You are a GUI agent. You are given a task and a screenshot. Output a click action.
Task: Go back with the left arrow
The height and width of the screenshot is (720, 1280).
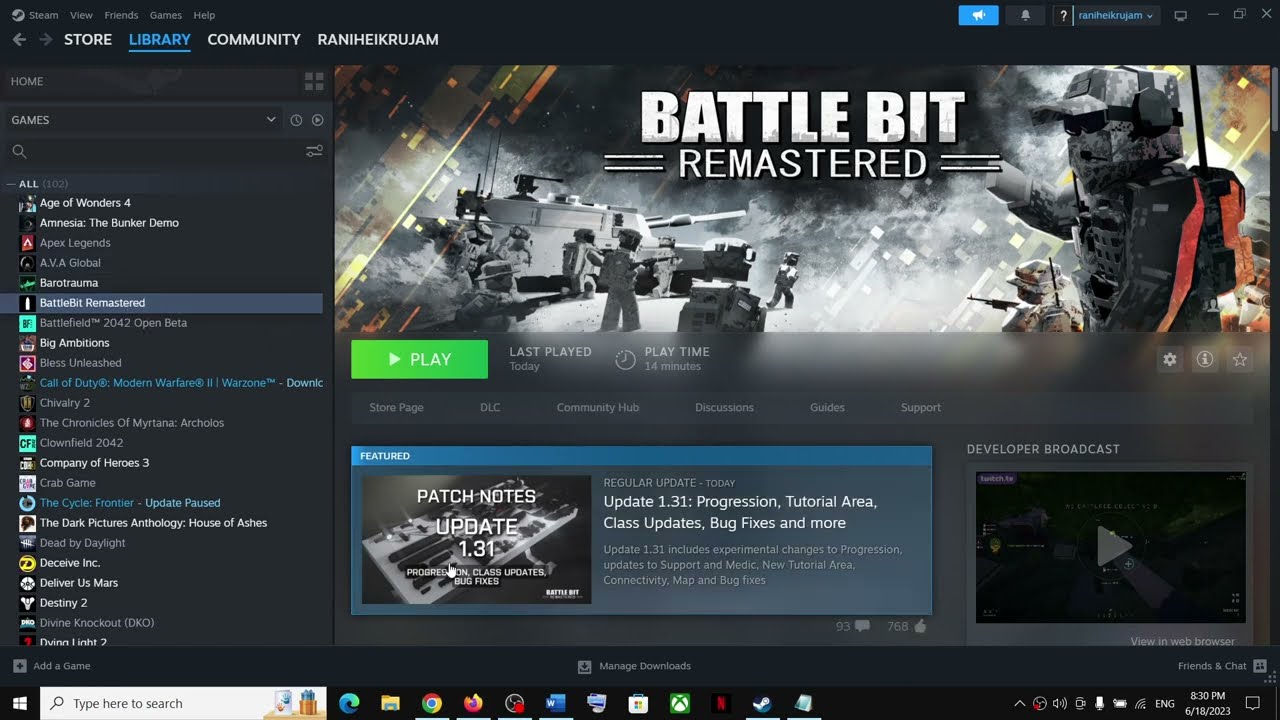19,39
